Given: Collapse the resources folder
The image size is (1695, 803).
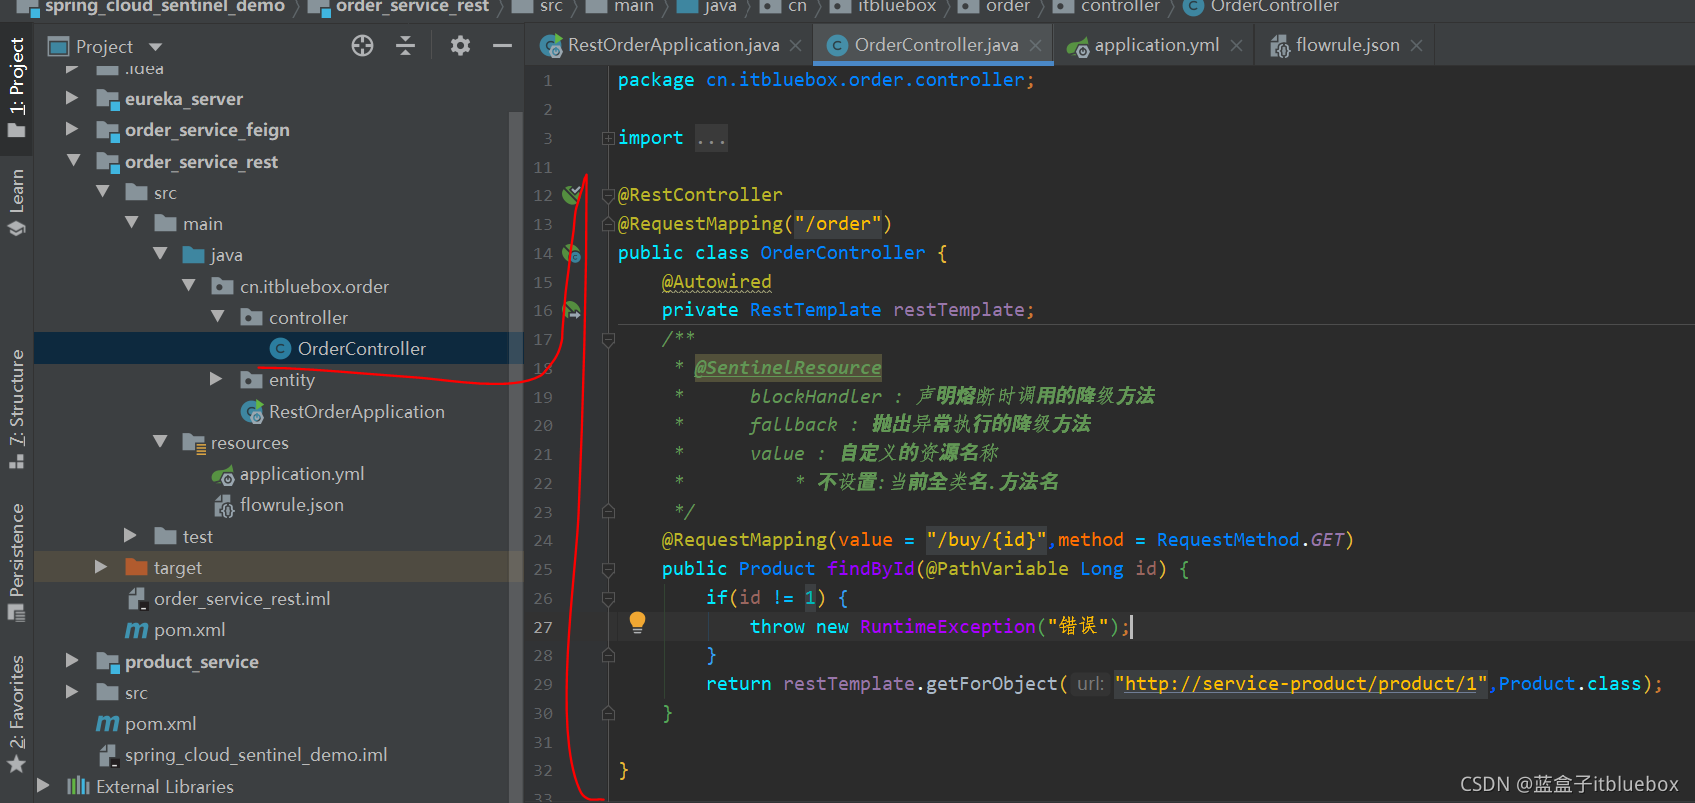Looking at the screenshot, I should coord(160,441).
